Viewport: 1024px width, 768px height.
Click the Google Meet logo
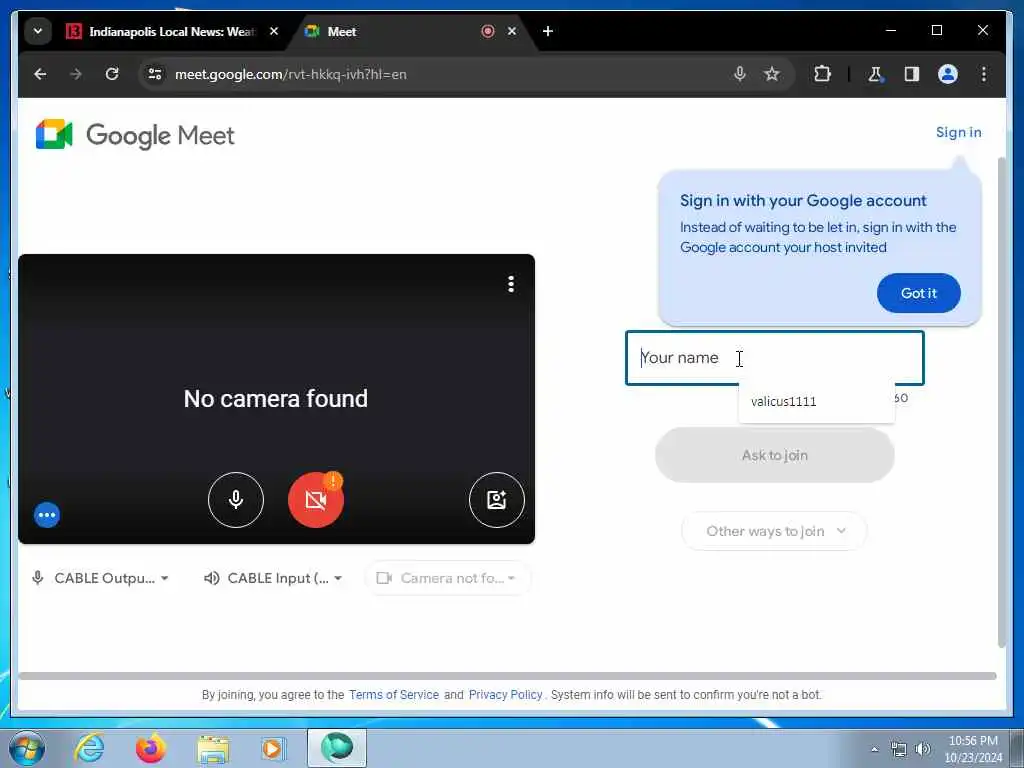[x=135, y=135]
